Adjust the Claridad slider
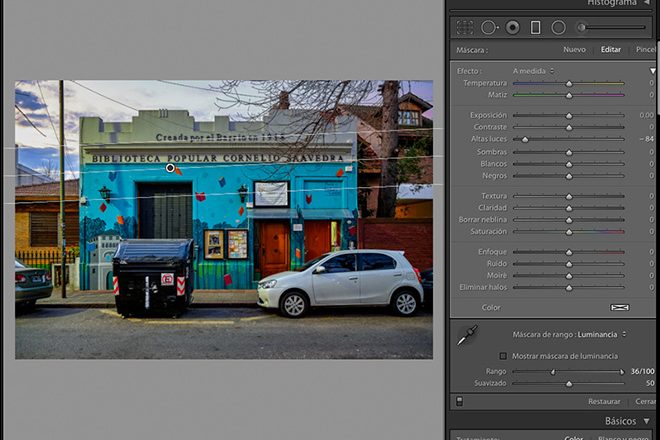This screenshot has width=660, height=440. (569, 208)
